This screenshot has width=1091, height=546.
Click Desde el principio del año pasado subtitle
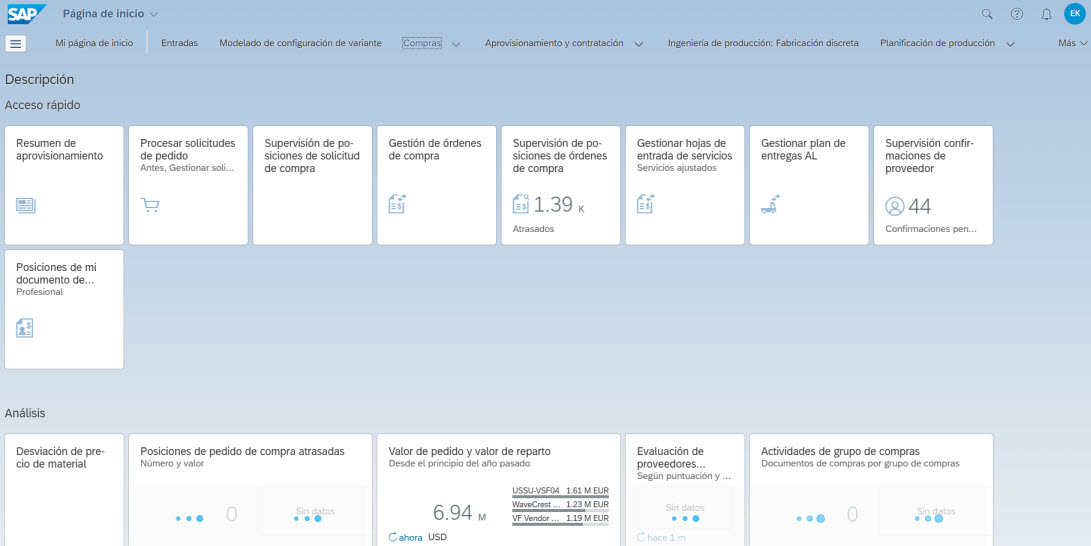(459, 463)
